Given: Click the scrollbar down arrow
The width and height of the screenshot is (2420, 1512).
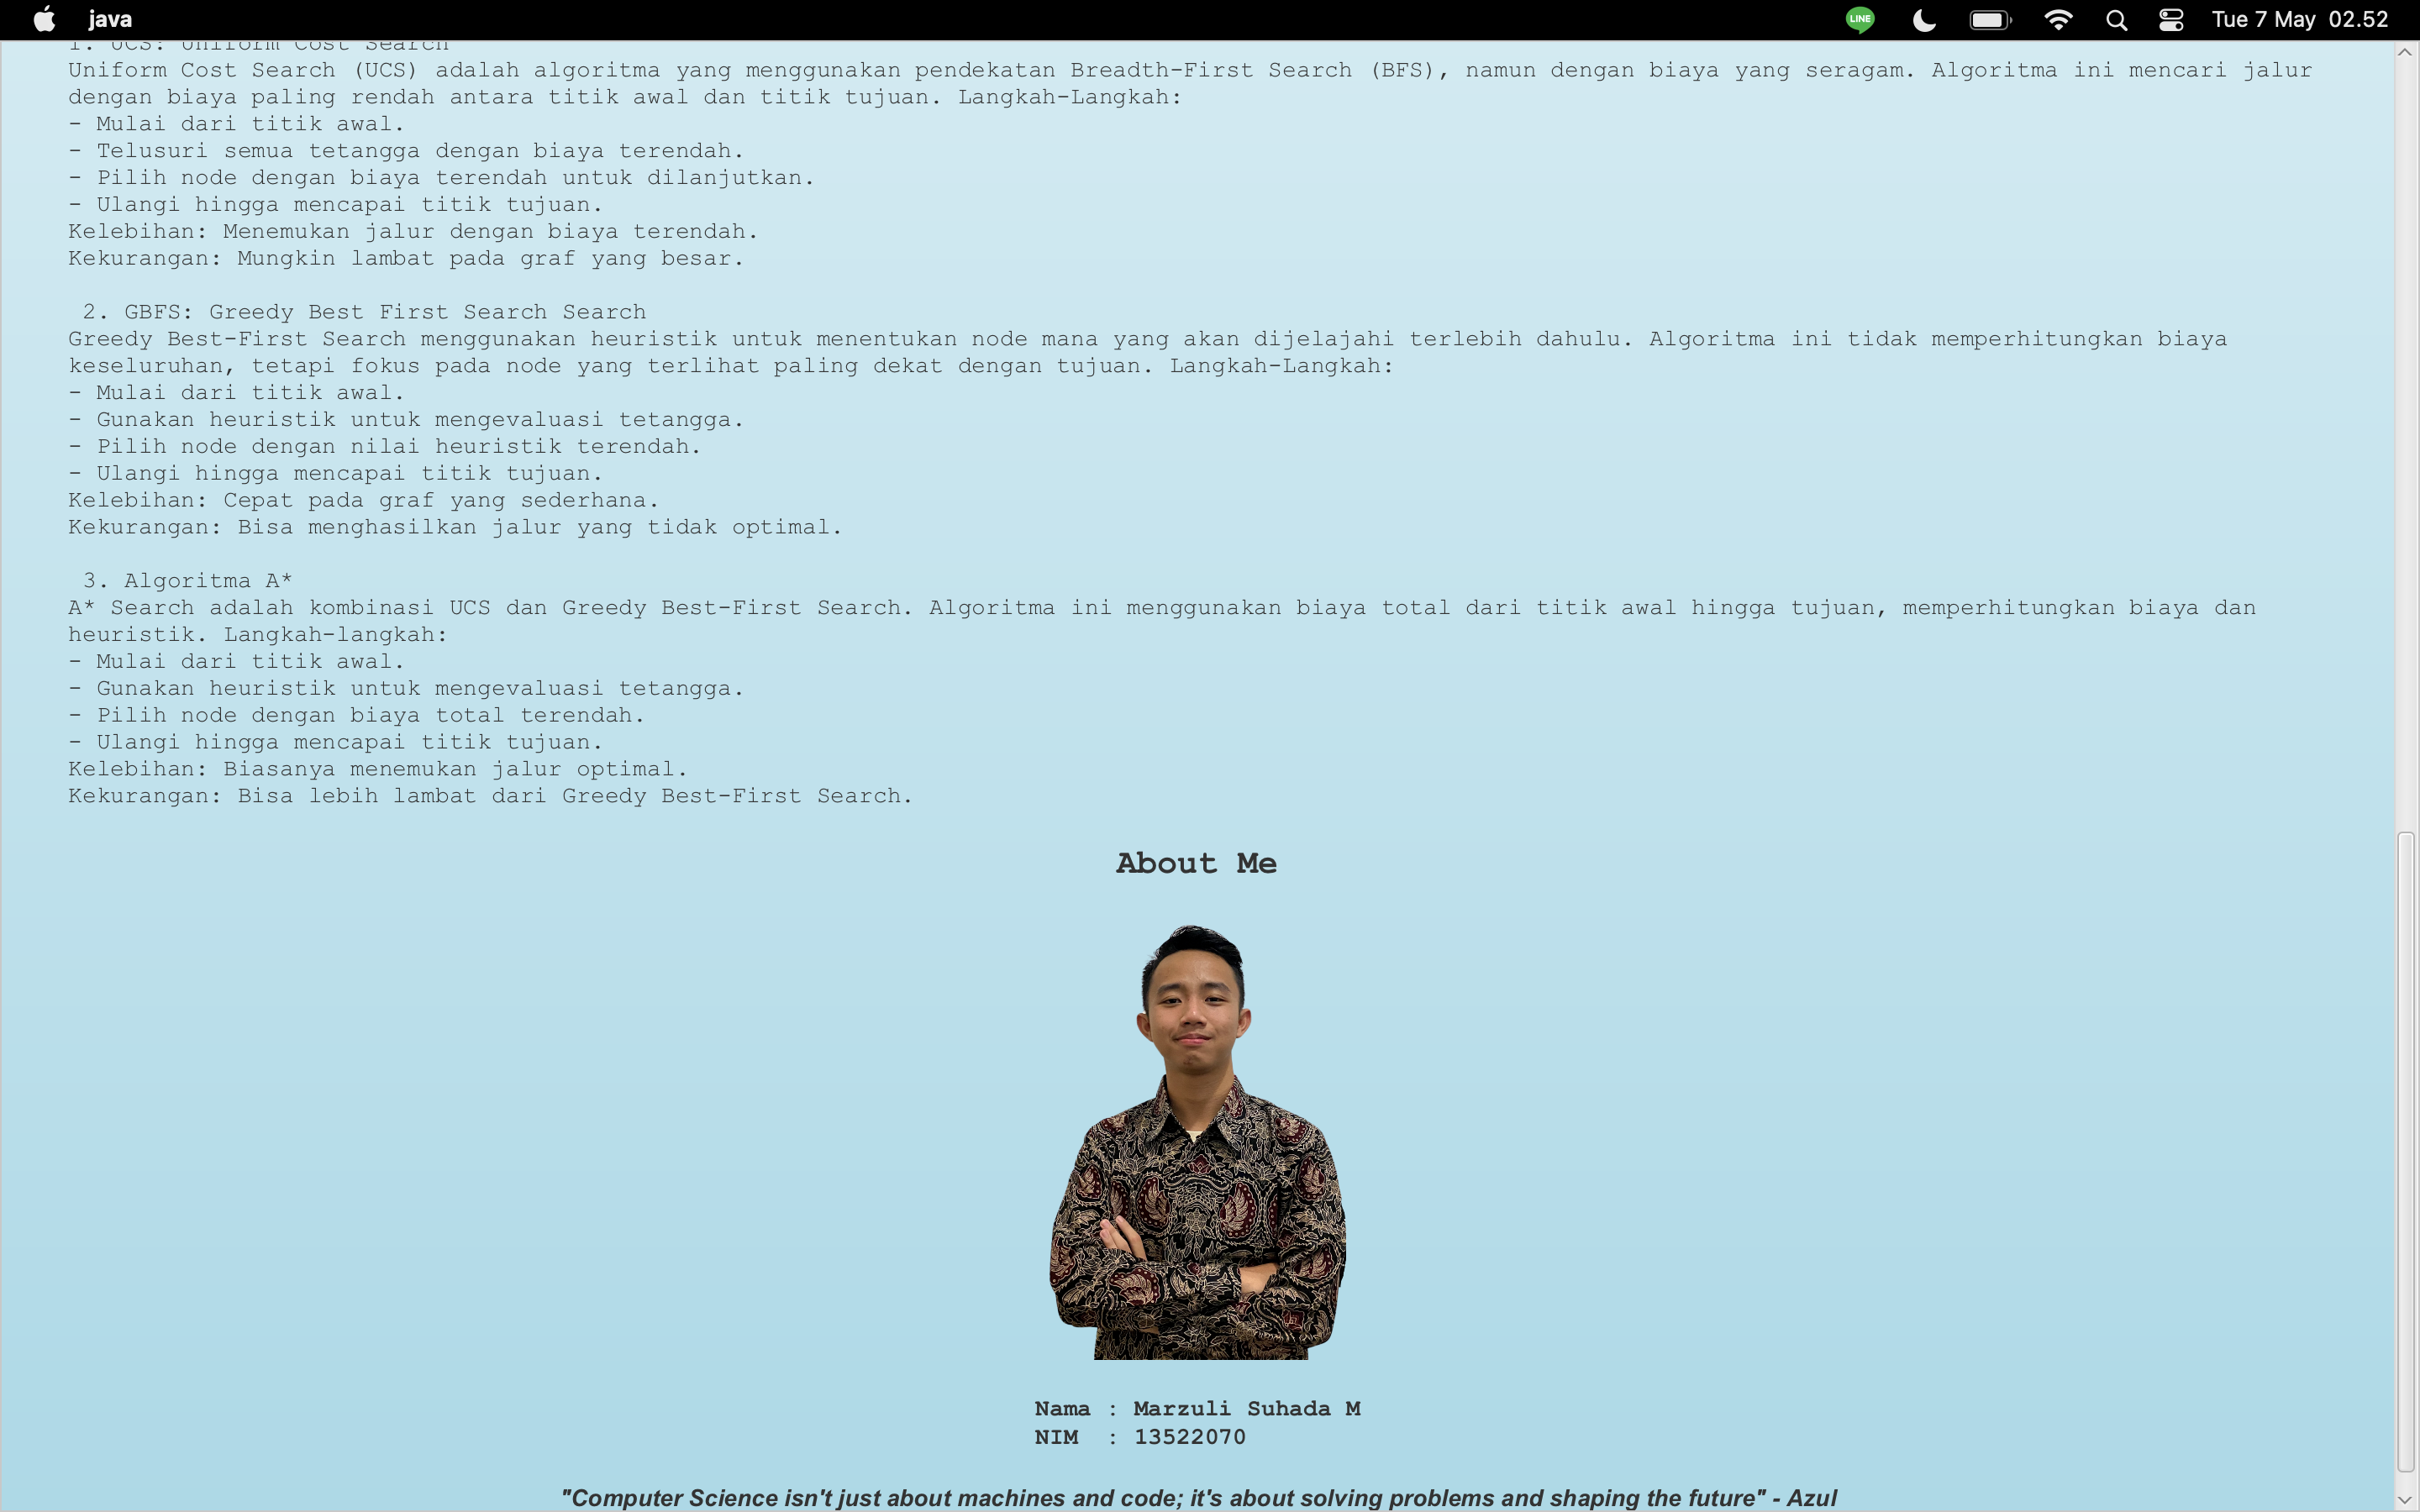Looking at the screenshot, I should pyautogui.click(x=2406, y=1499).
